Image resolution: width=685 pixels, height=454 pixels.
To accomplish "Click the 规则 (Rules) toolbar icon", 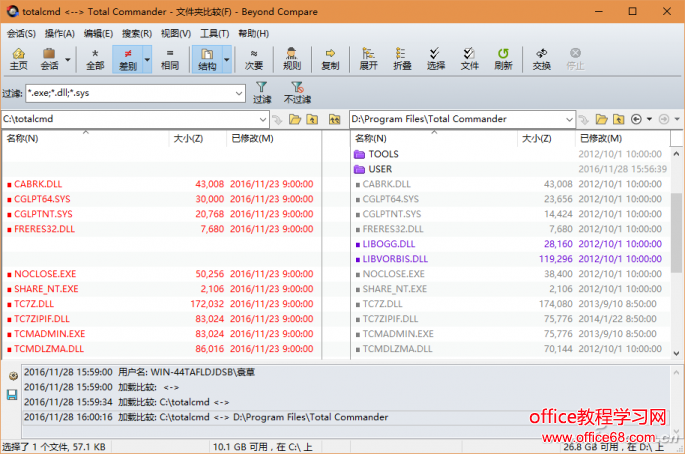I will (x=291, y=59).
